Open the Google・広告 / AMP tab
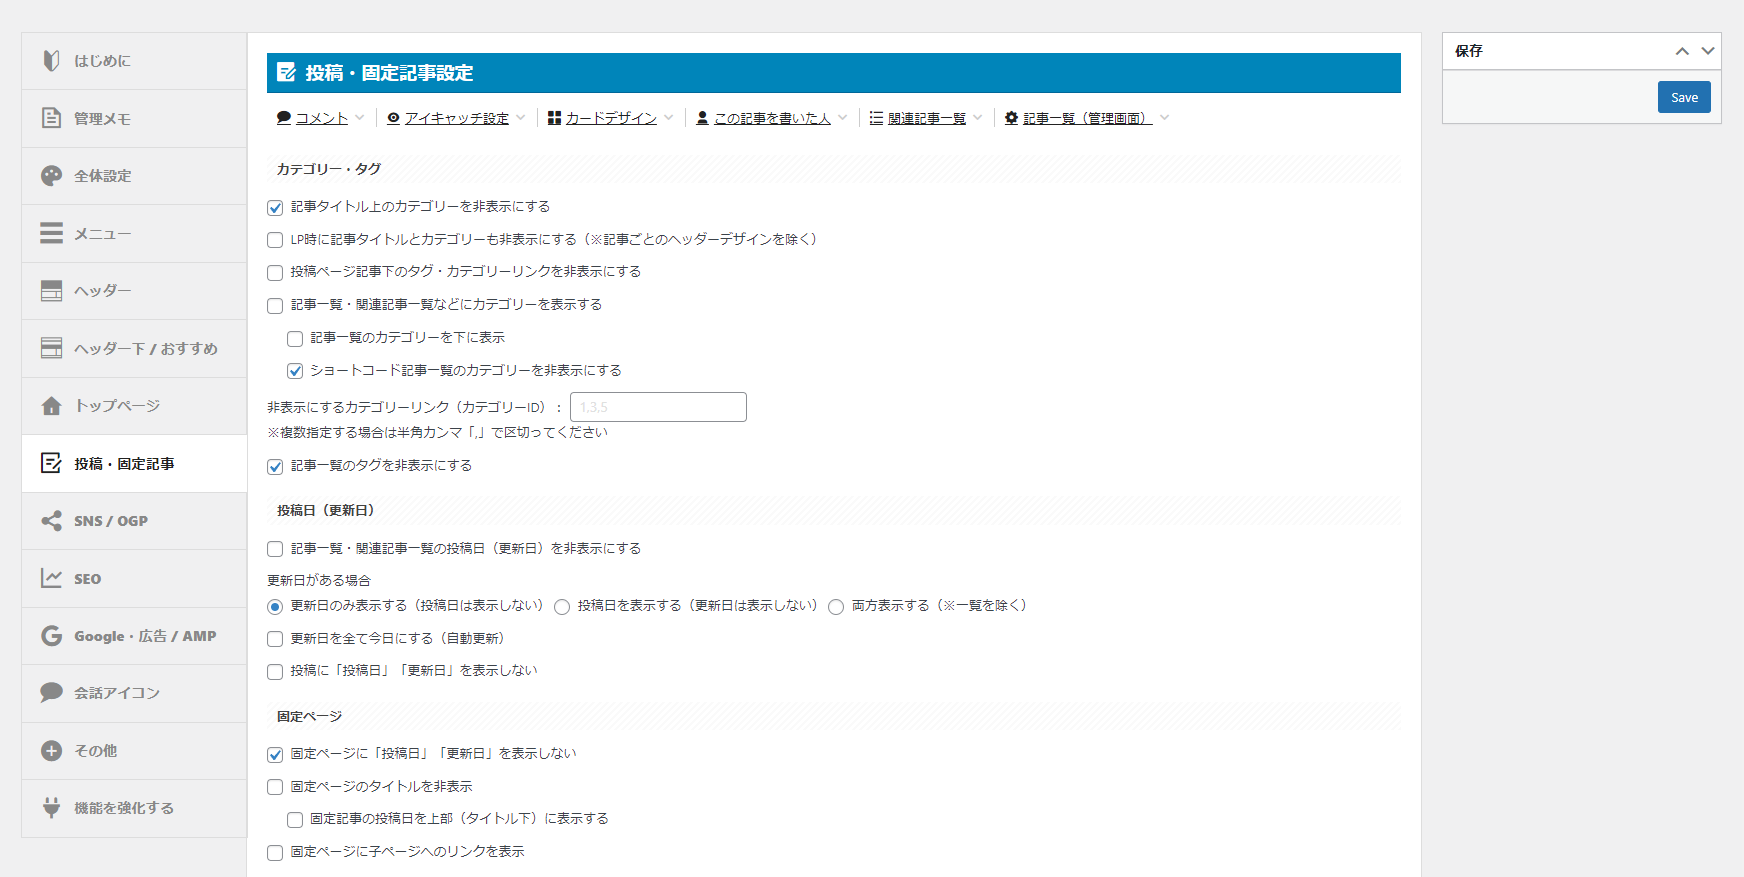Image resolution: width=1744 pixels, height=877 pixels. tap(134, 636)
